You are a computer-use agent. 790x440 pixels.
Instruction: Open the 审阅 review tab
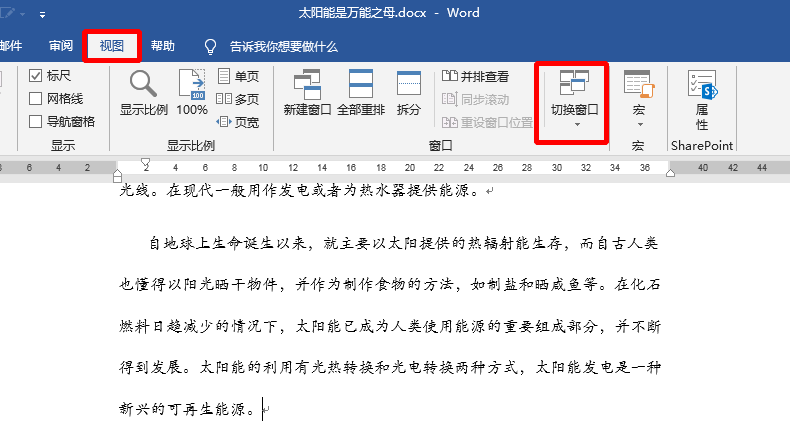61,46
